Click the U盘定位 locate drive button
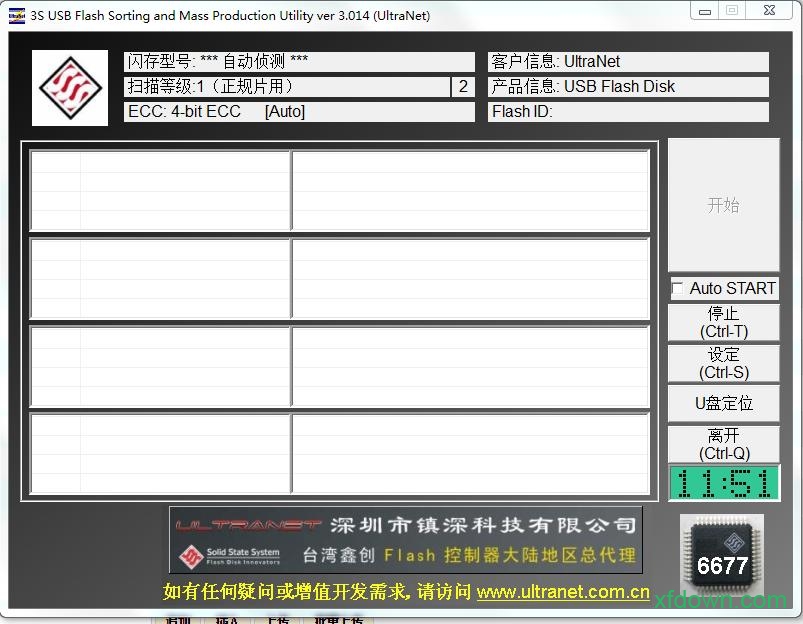 [x=723, y=403]
